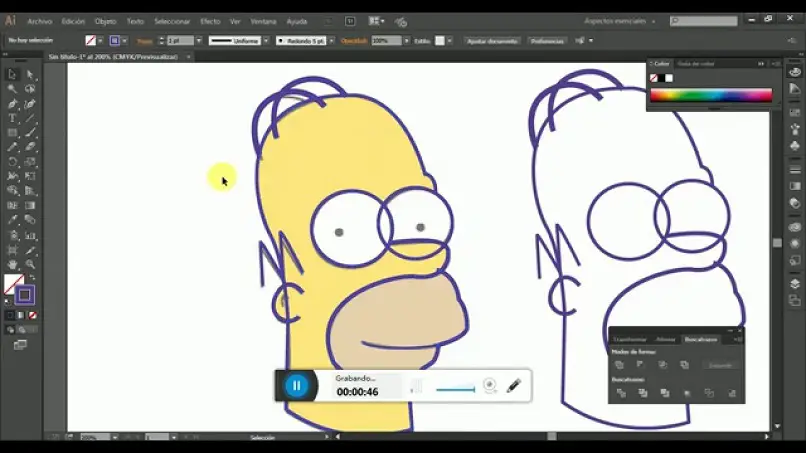Open the stroke color dropdown in control bar

pyautogui.click(x=124, y=41)
